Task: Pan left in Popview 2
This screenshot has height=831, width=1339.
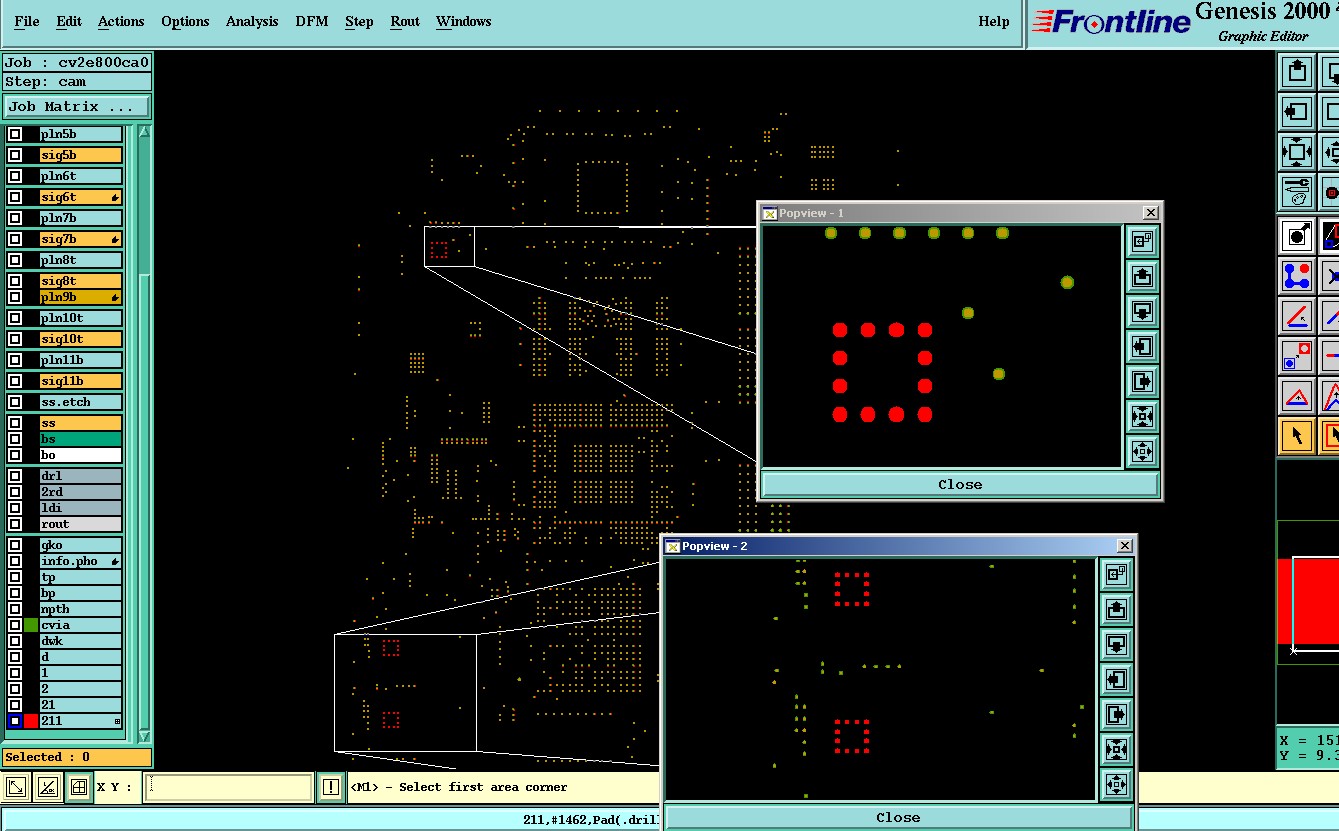Action: [x=1116, y=679]
